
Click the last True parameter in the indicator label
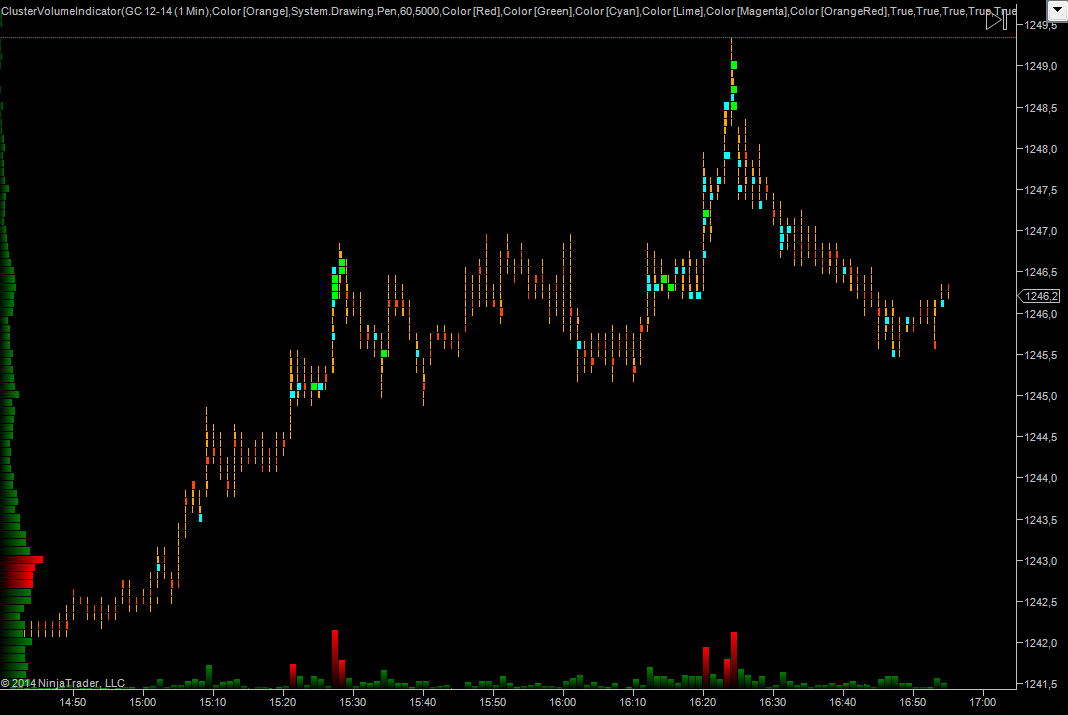point(1005,10)
